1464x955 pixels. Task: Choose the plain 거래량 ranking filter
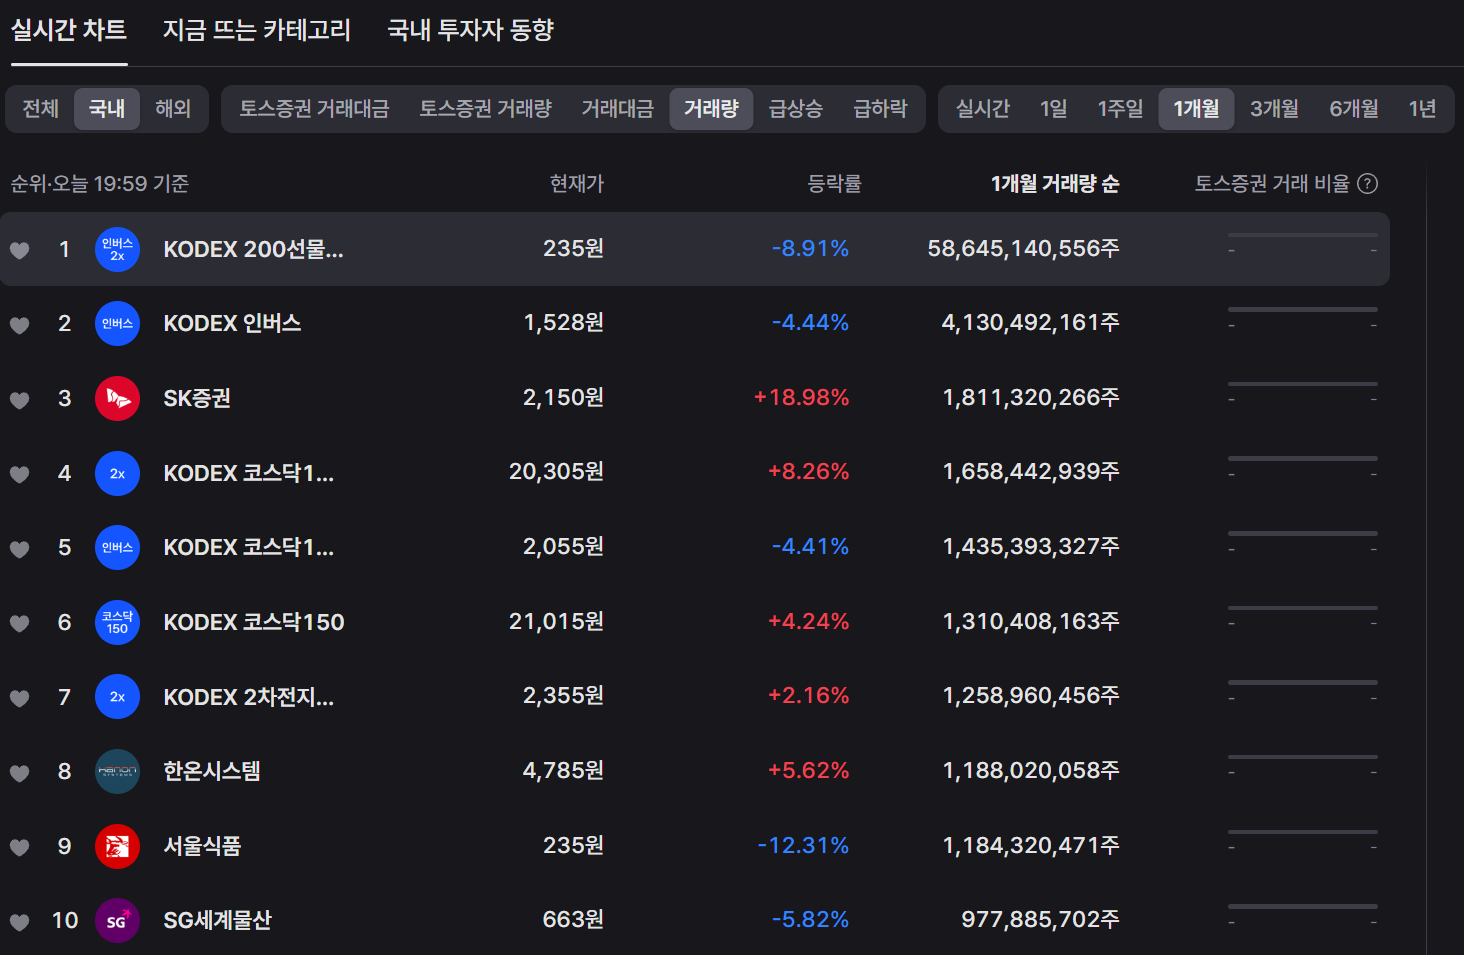pos(711,108)
